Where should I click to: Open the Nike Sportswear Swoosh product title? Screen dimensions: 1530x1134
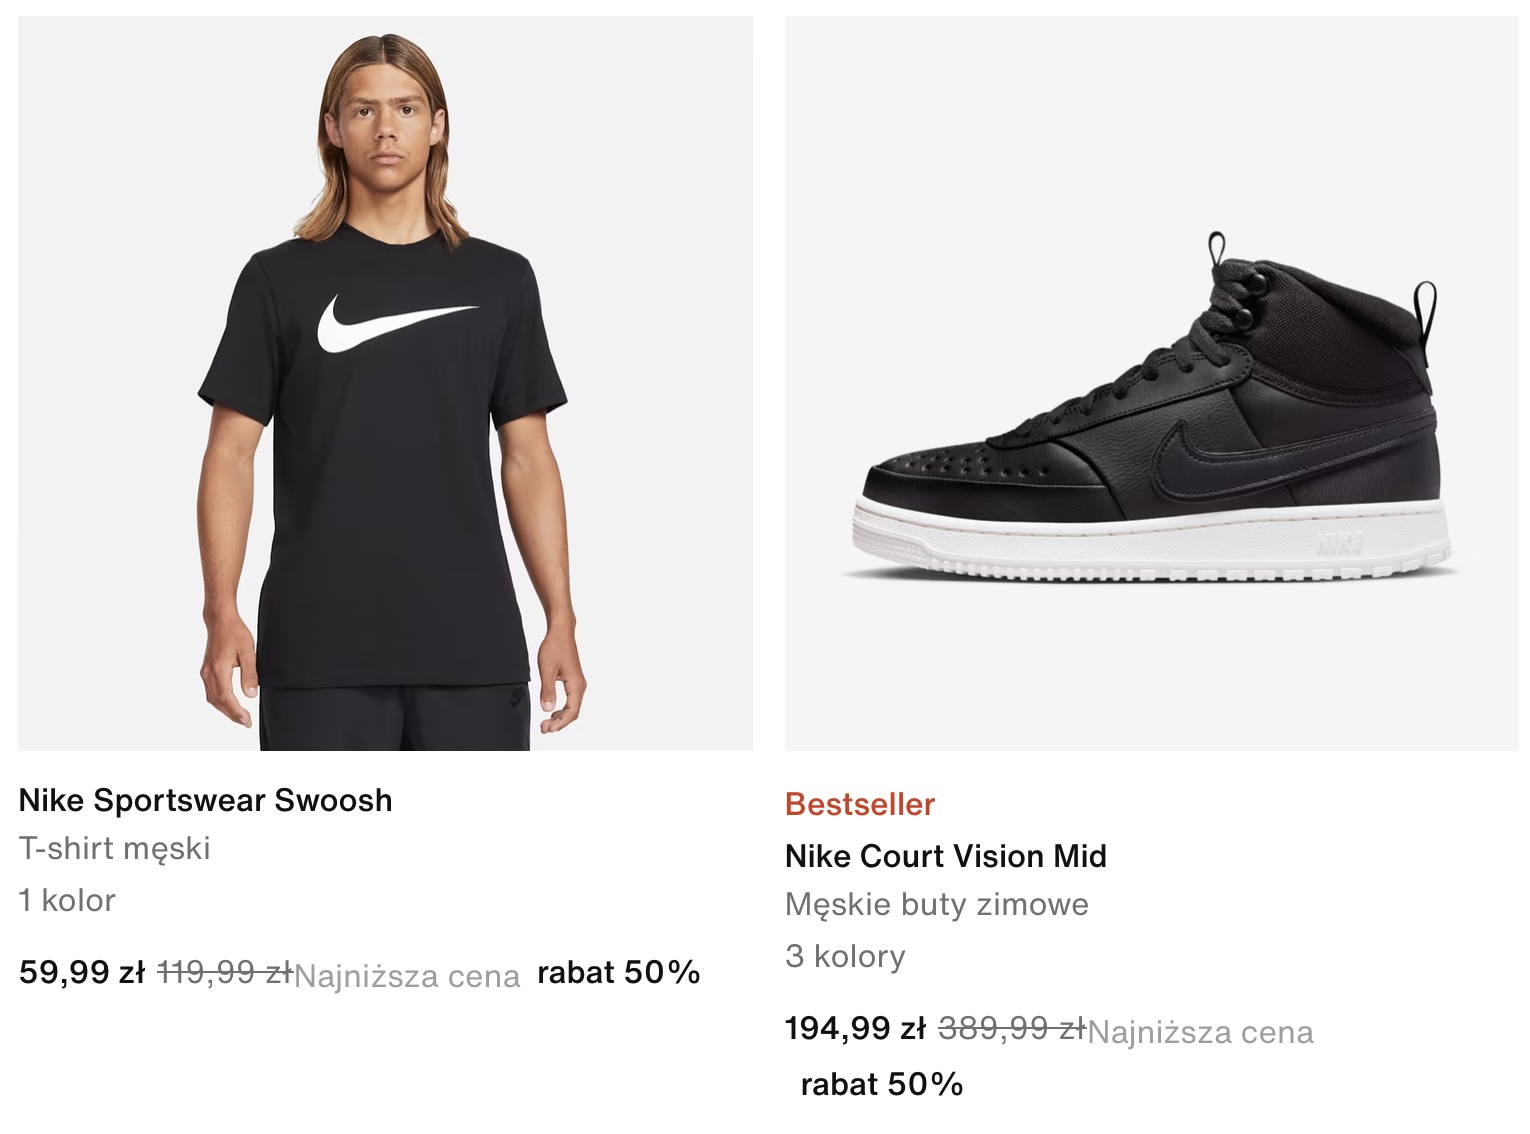pyautogui.click(x=205, y=800)
